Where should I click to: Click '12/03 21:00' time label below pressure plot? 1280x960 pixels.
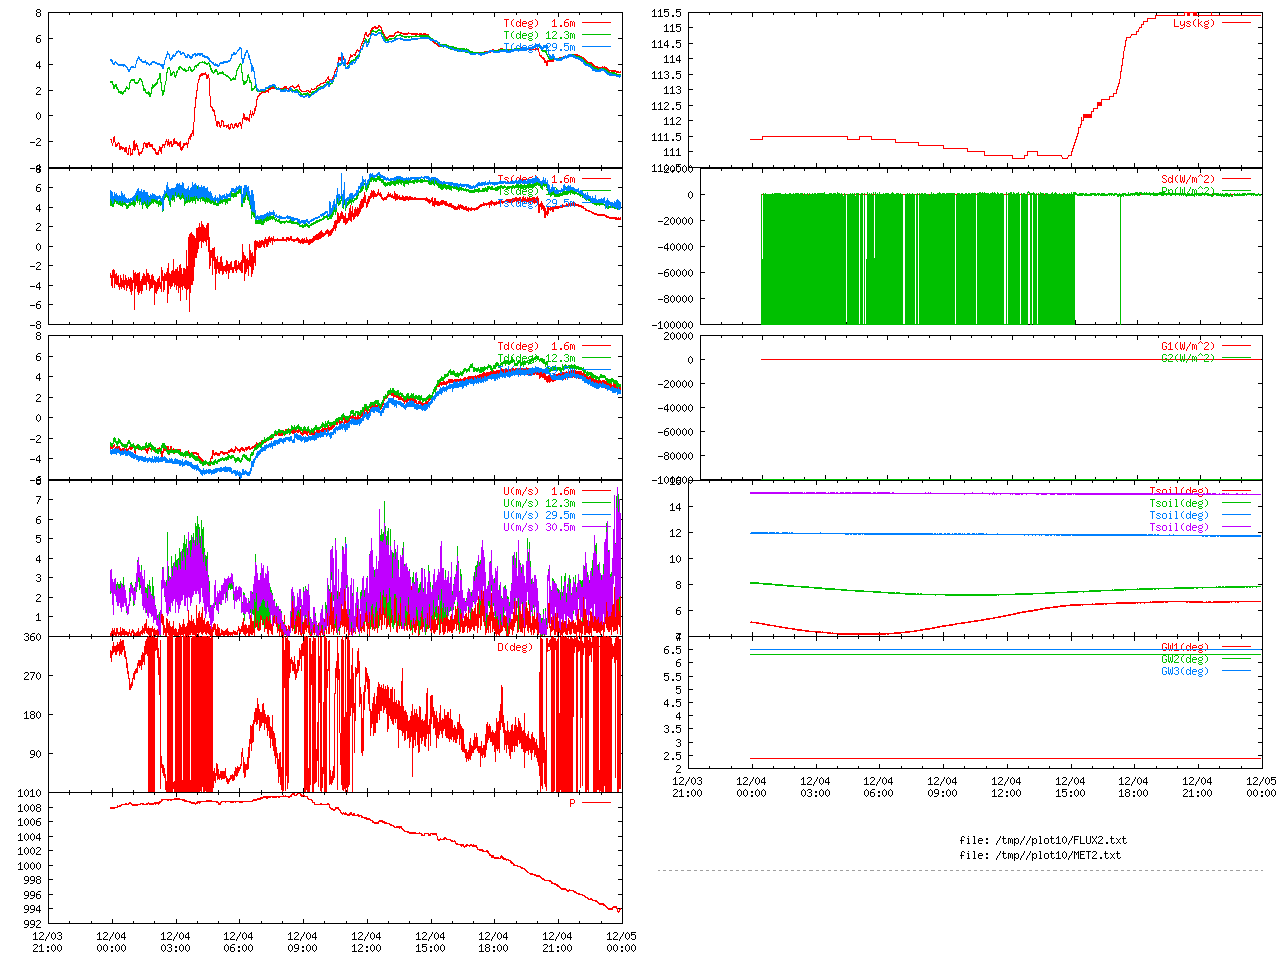pos(47,942)
